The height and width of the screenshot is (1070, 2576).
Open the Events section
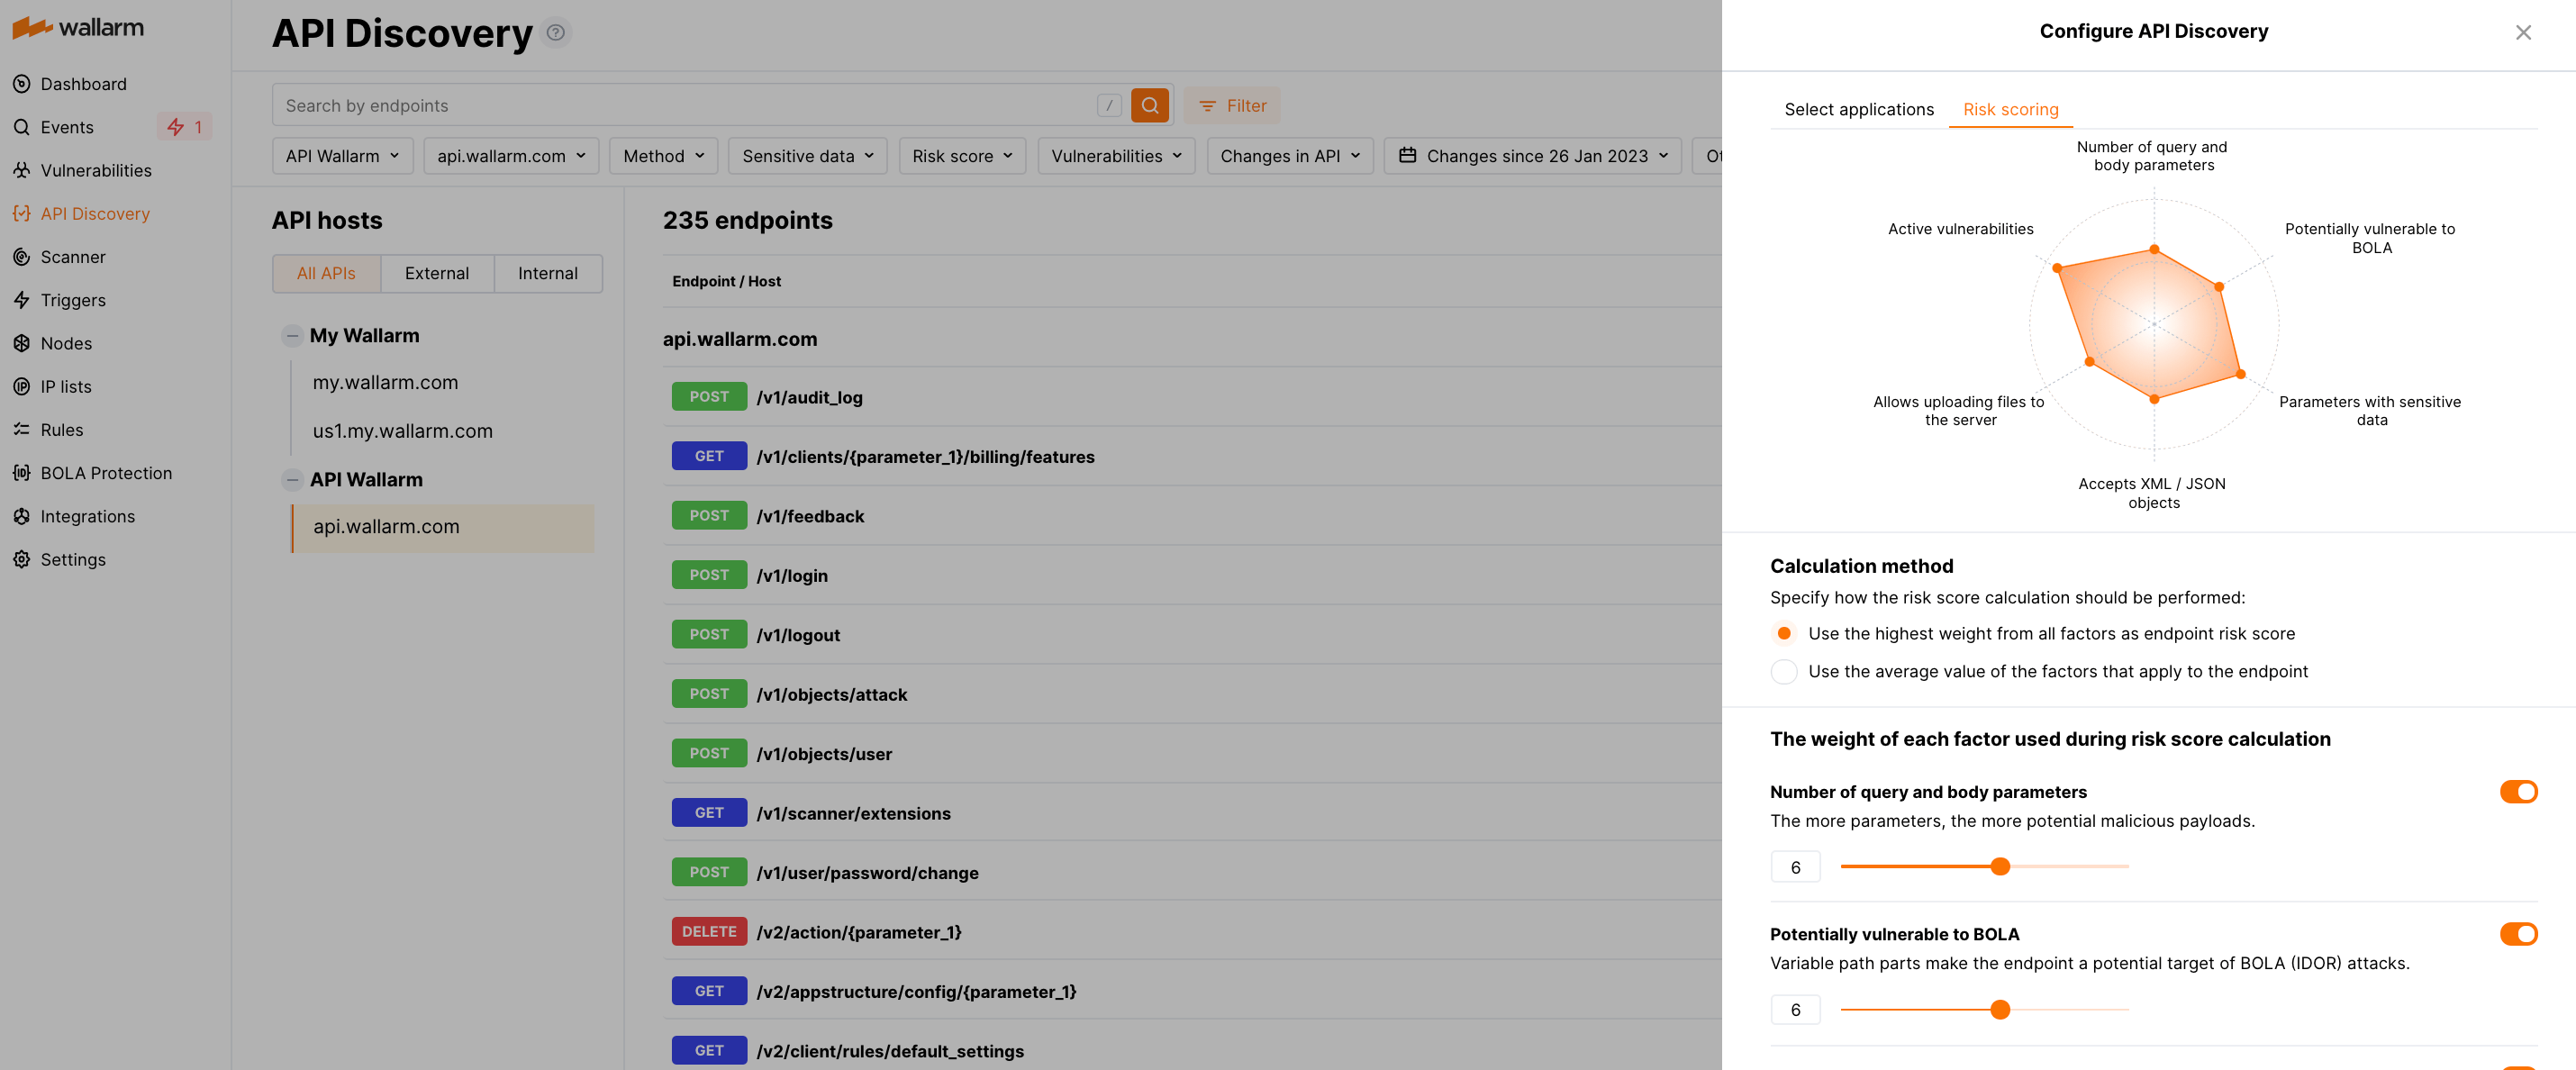coord(67,127)
